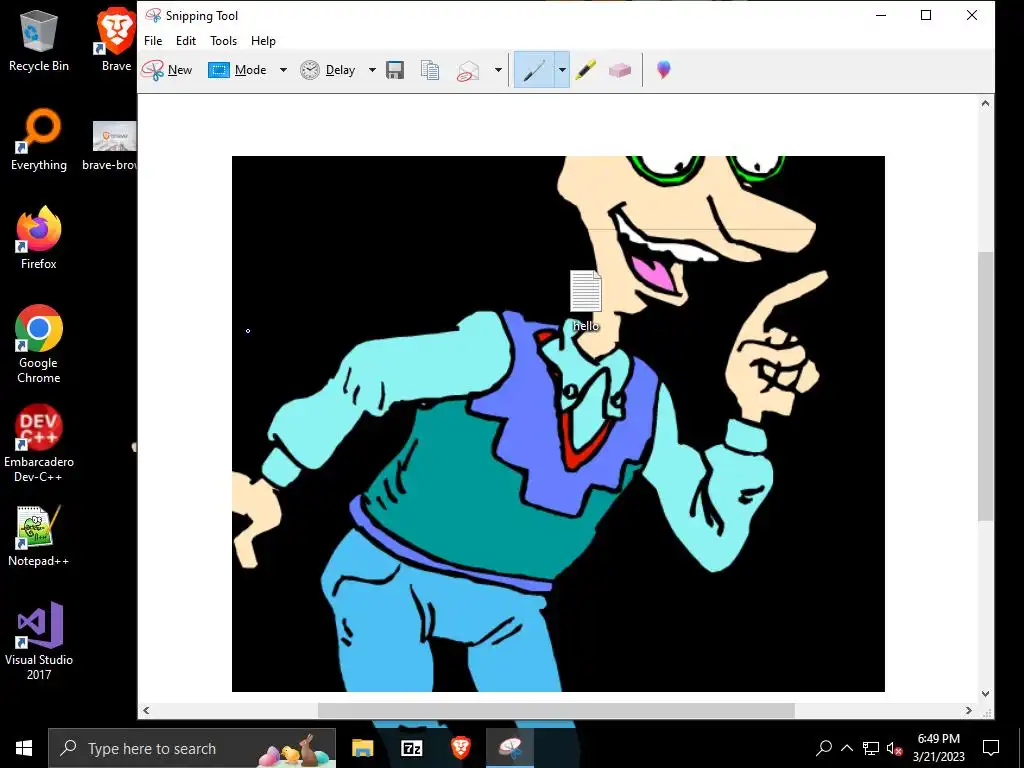This screenshot has width=1024, height=768.
Task: Open the Windows Start menu
Action: click(24, 748)
